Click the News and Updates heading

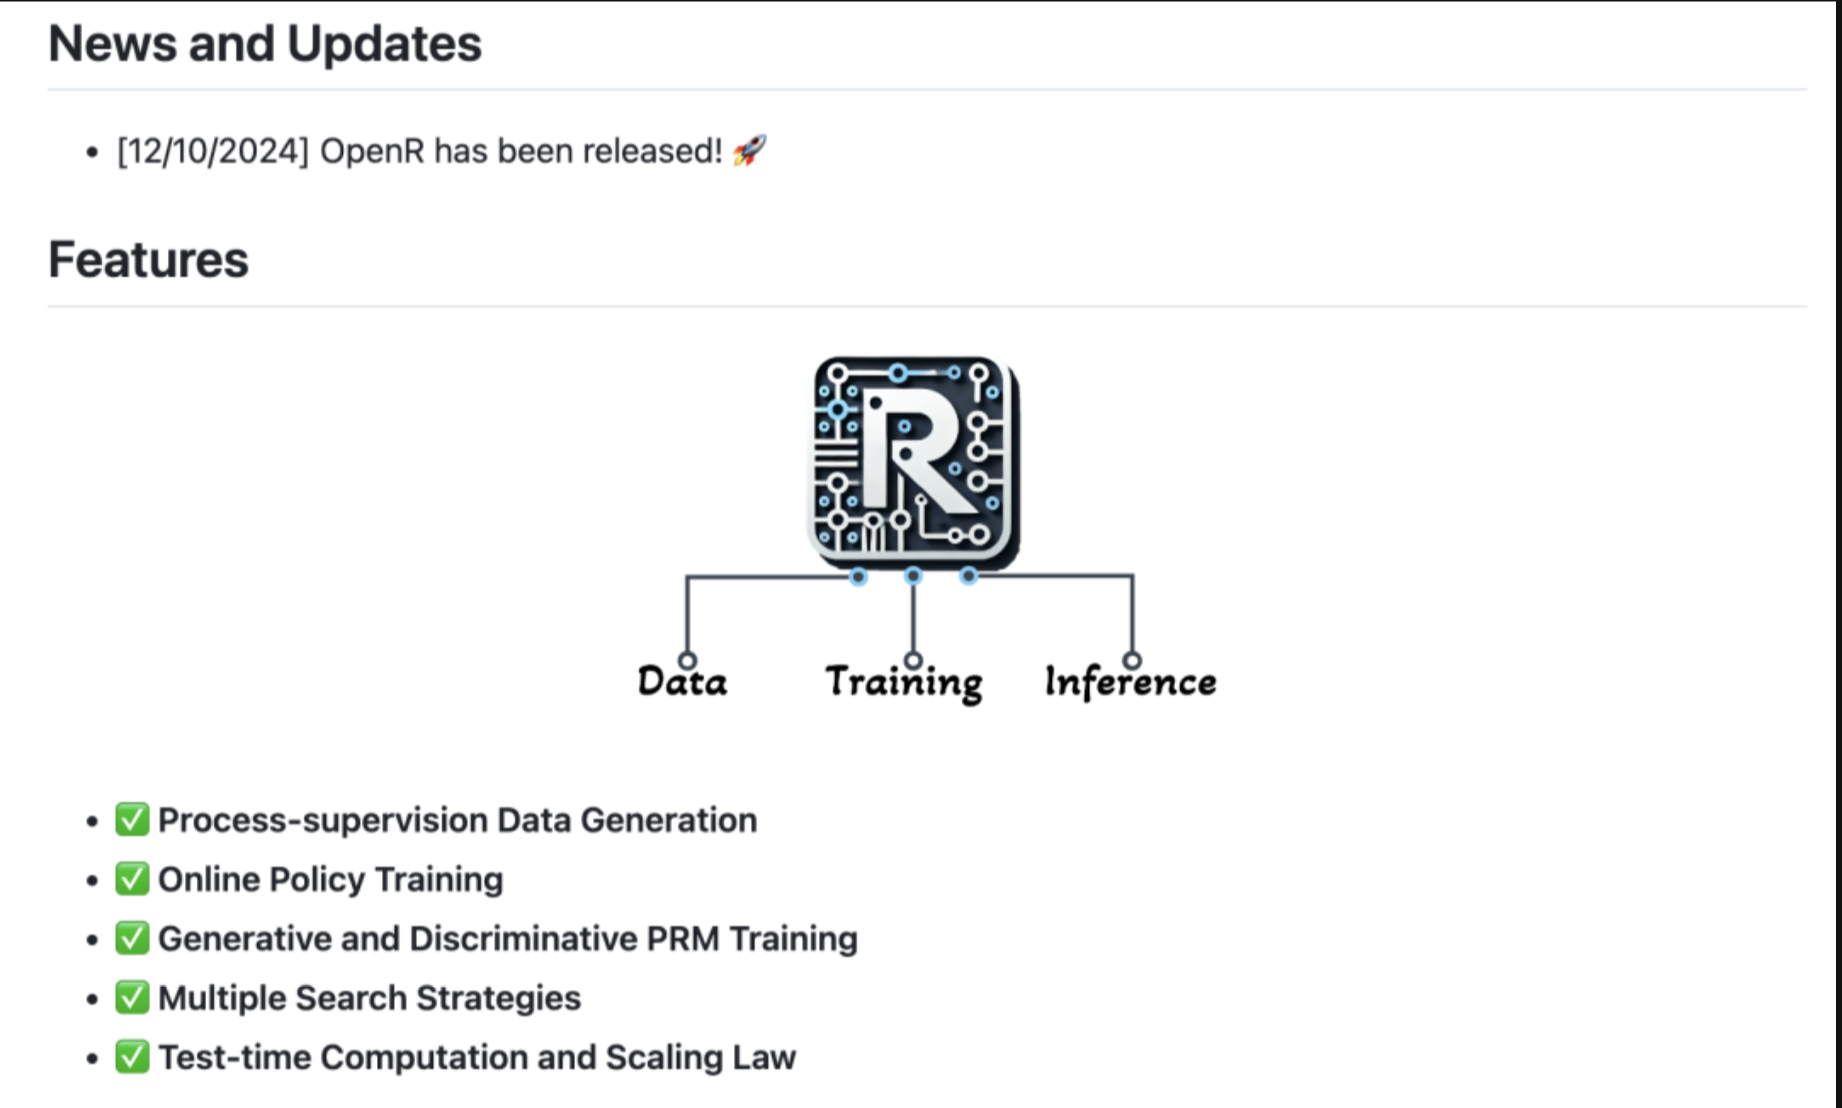[x=265, y=44]
